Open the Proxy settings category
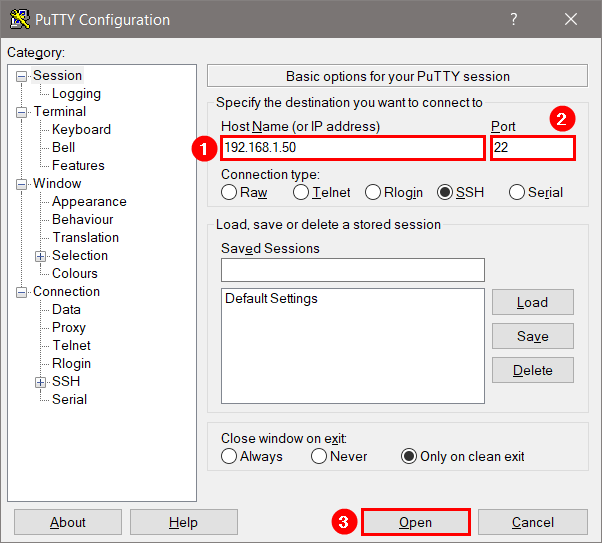 click(x=69, y=328)
